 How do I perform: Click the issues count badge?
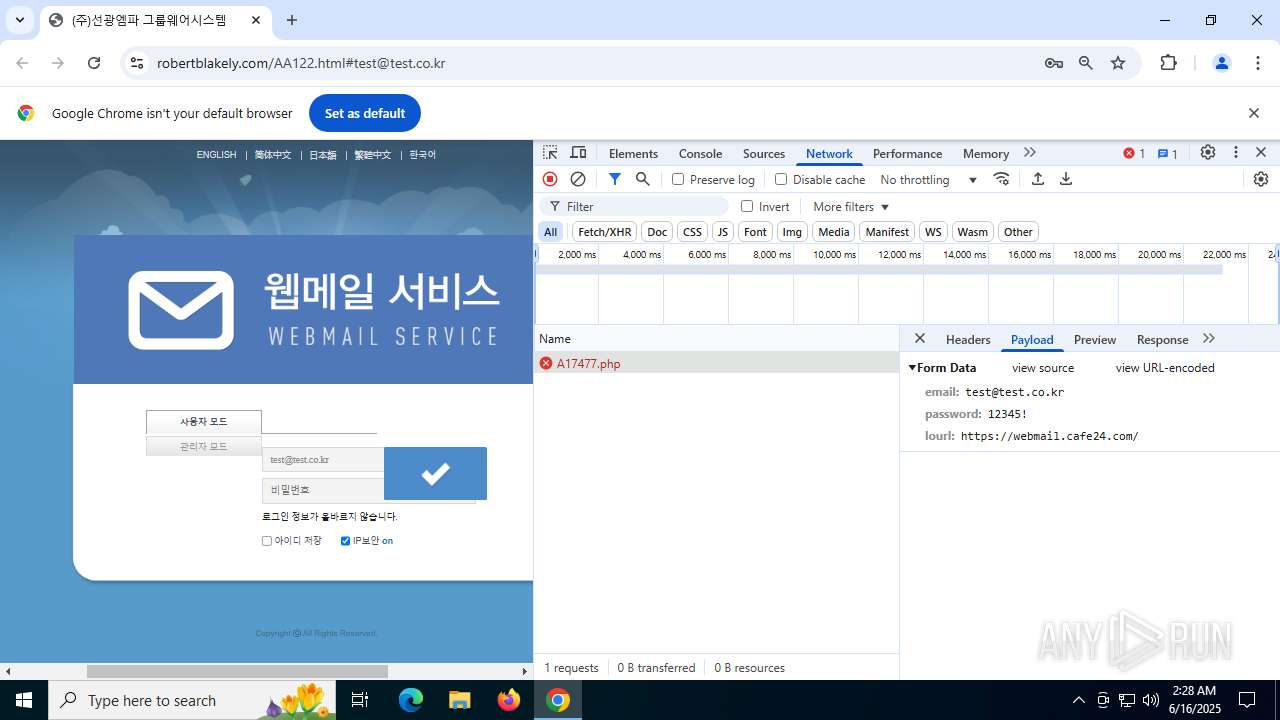[x=1167, y=153]
